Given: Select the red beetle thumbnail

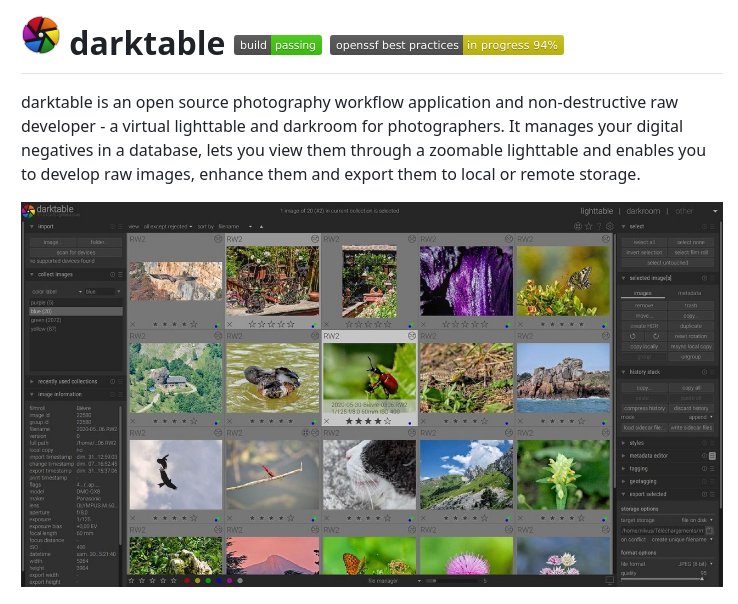Looking at the screenshot, I should pos(369,370).
